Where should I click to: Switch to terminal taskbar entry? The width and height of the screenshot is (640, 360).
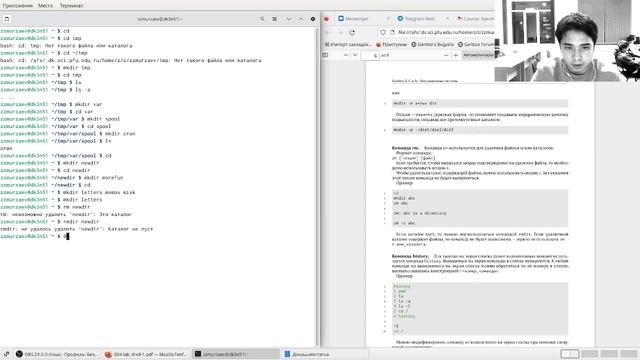click(x=236, y=354)
